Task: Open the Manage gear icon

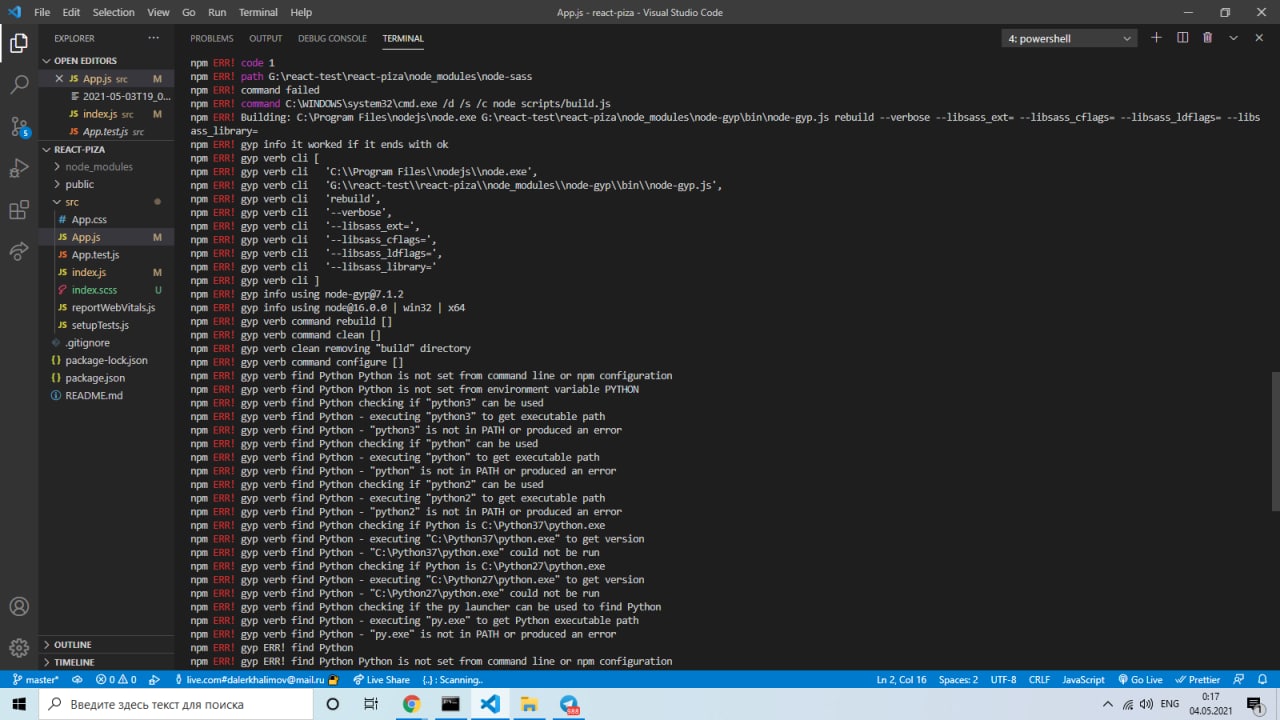Action: tap(19, 648)
